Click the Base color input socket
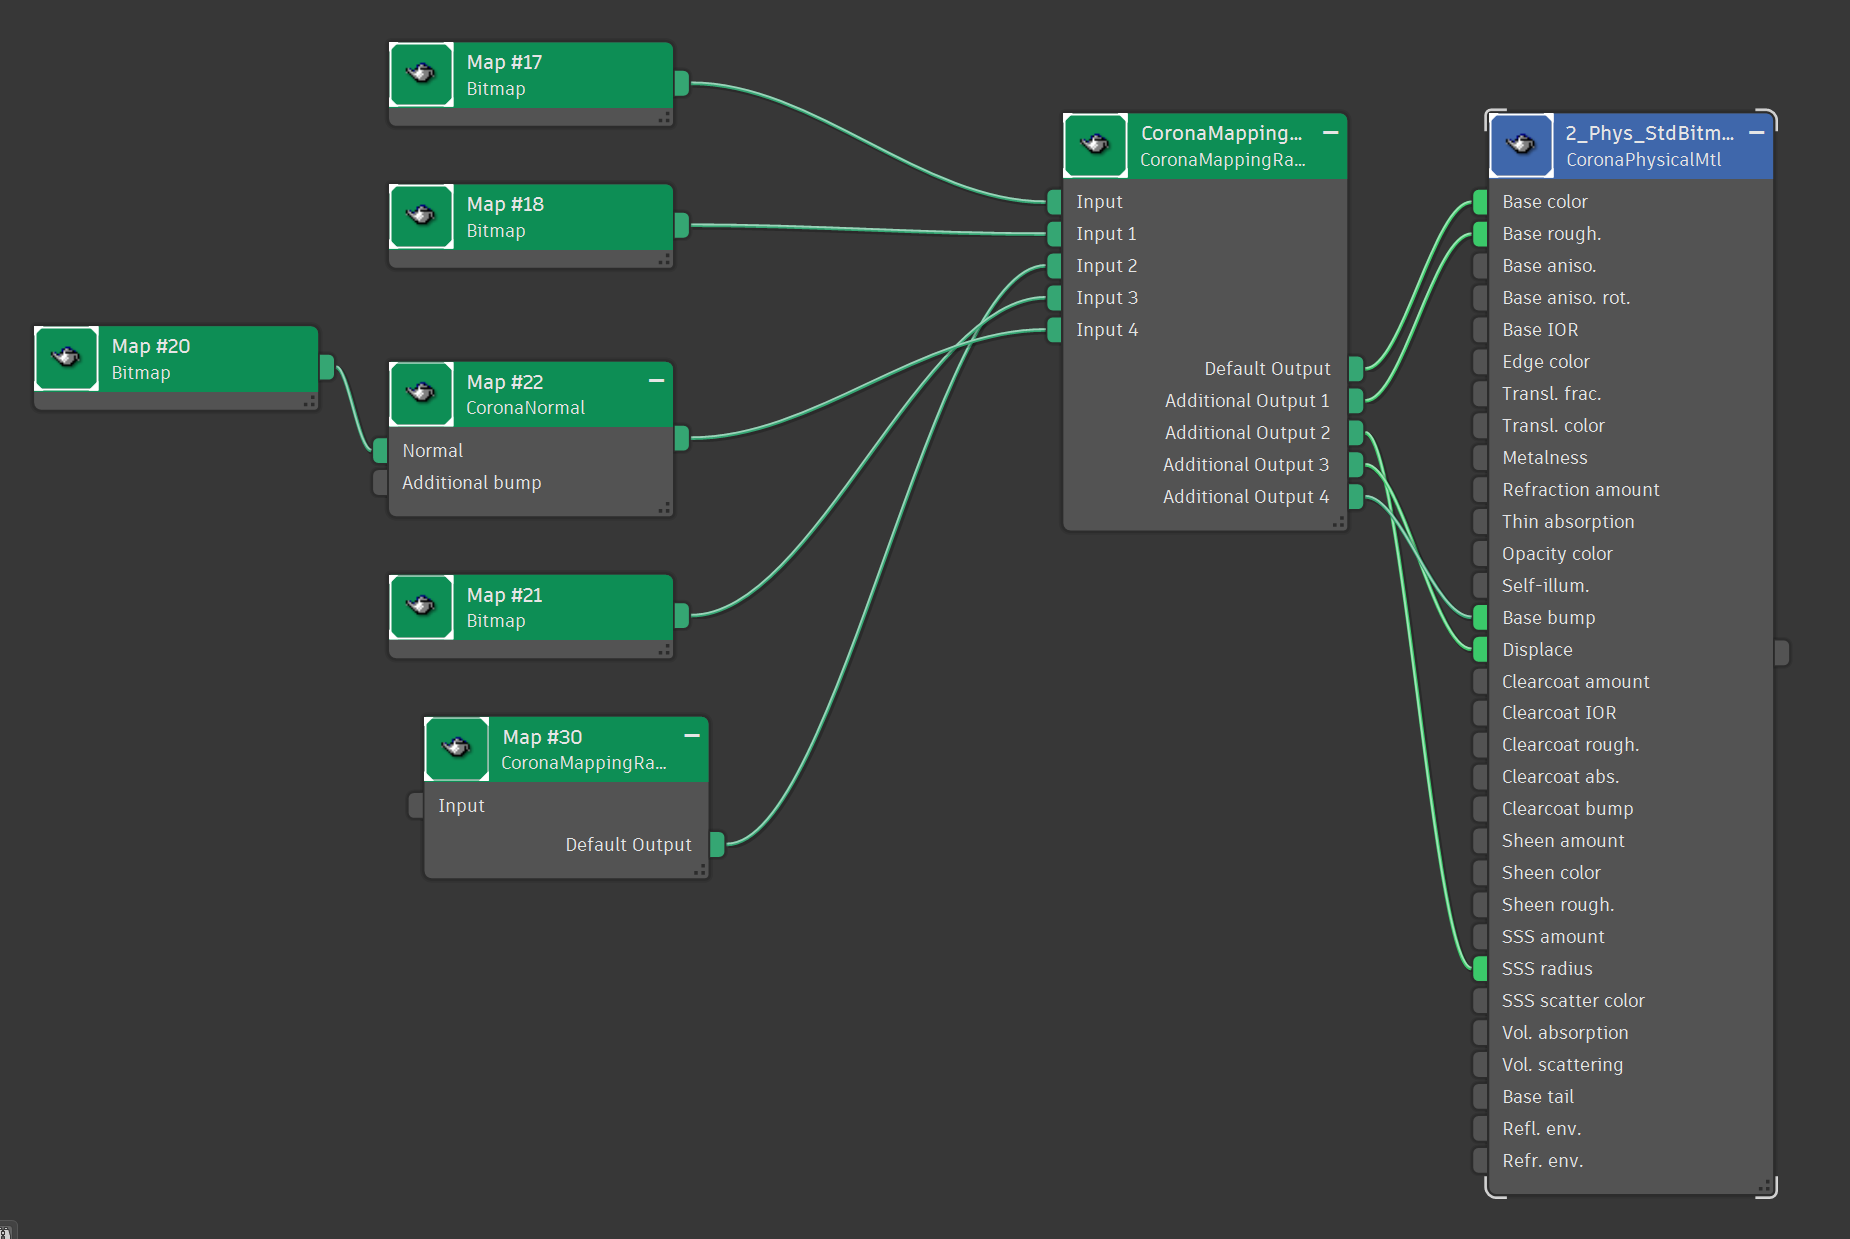 [x=1480, y=201]
